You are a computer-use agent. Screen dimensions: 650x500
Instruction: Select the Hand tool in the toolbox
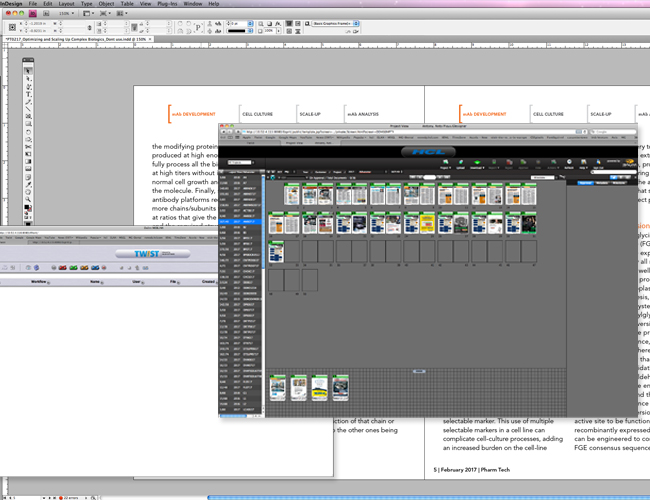(28, 192)
